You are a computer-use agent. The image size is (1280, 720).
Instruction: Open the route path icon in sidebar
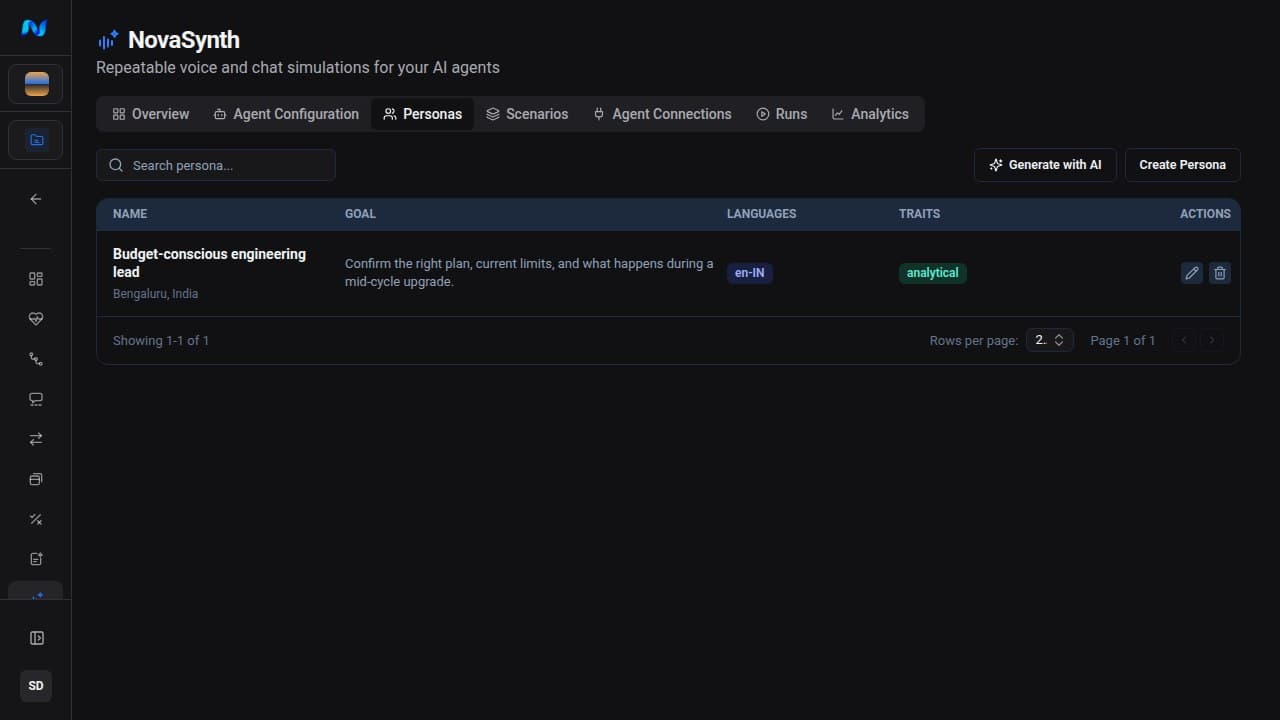click(x=36, y=359)
